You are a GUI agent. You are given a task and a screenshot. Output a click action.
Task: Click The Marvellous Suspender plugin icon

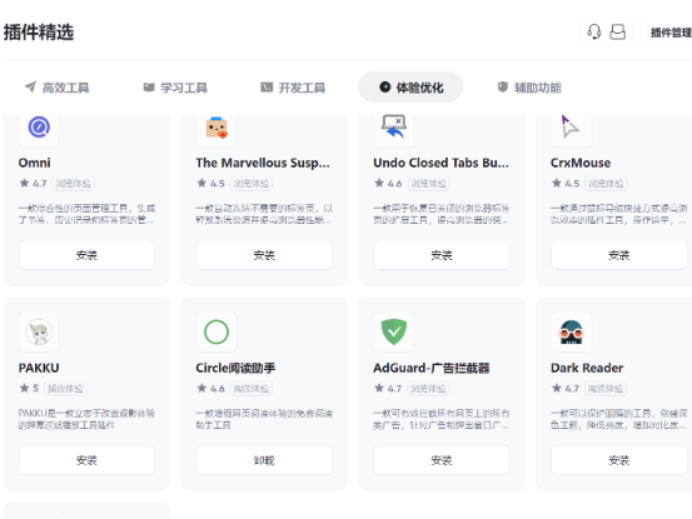(217, 128)
